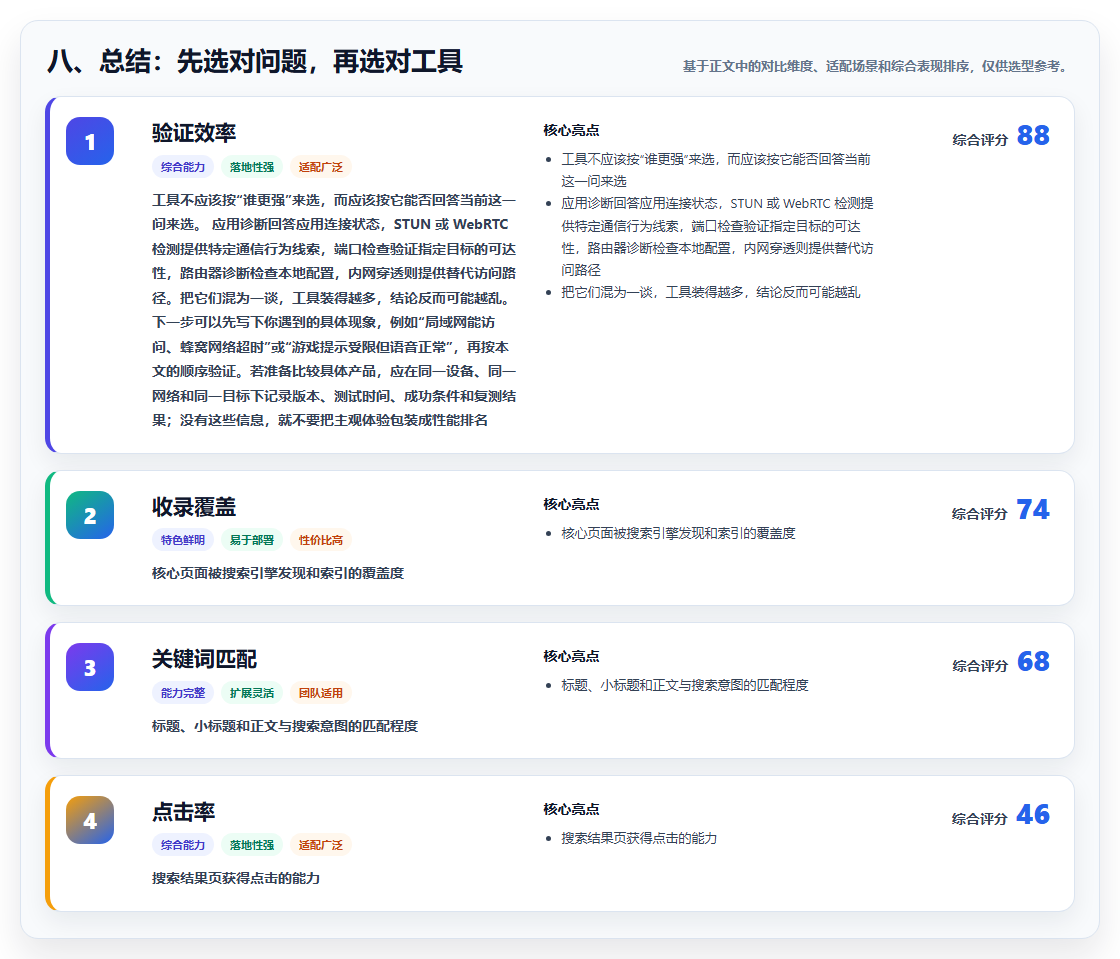Open the 验证效率 card title
This screenshot has width=1120, height=959.
tap(194, 133)
